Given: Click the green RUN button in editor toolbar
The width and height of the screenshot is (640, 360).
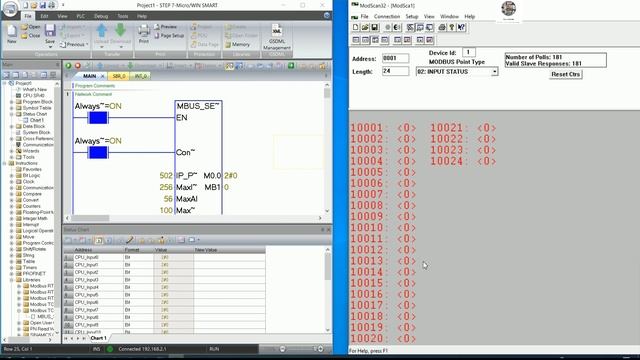Looking at the screenshot, I should point(68,66).
